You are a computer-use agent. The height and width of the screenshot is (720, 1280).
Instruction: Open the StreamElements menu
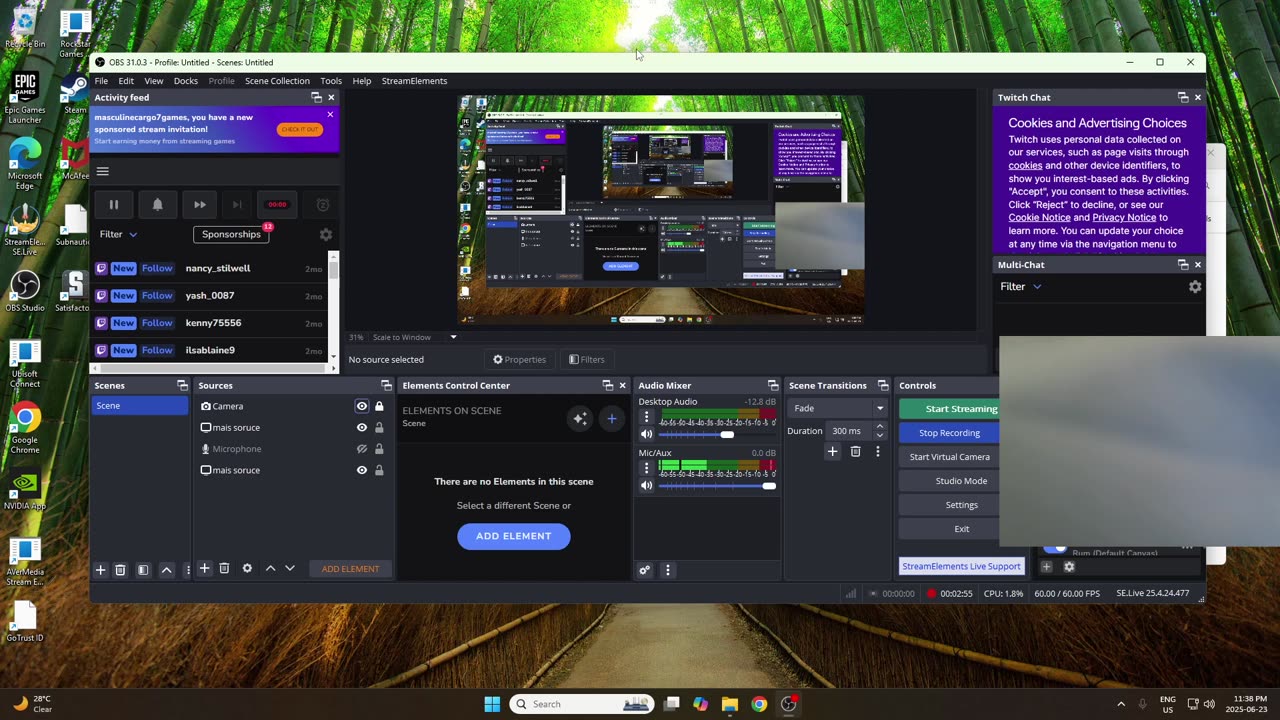(x=414, y=81)
